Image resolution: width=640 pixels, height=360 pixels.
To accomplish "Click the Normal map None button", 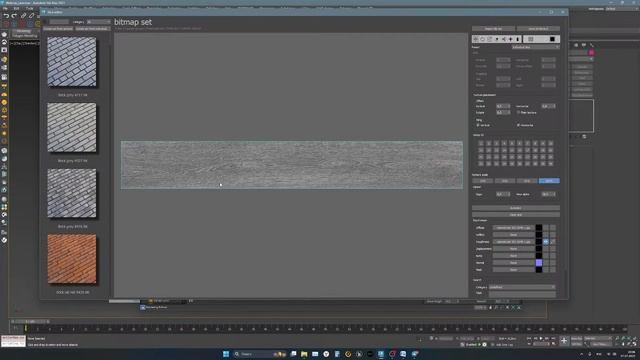I will (513, 262).
